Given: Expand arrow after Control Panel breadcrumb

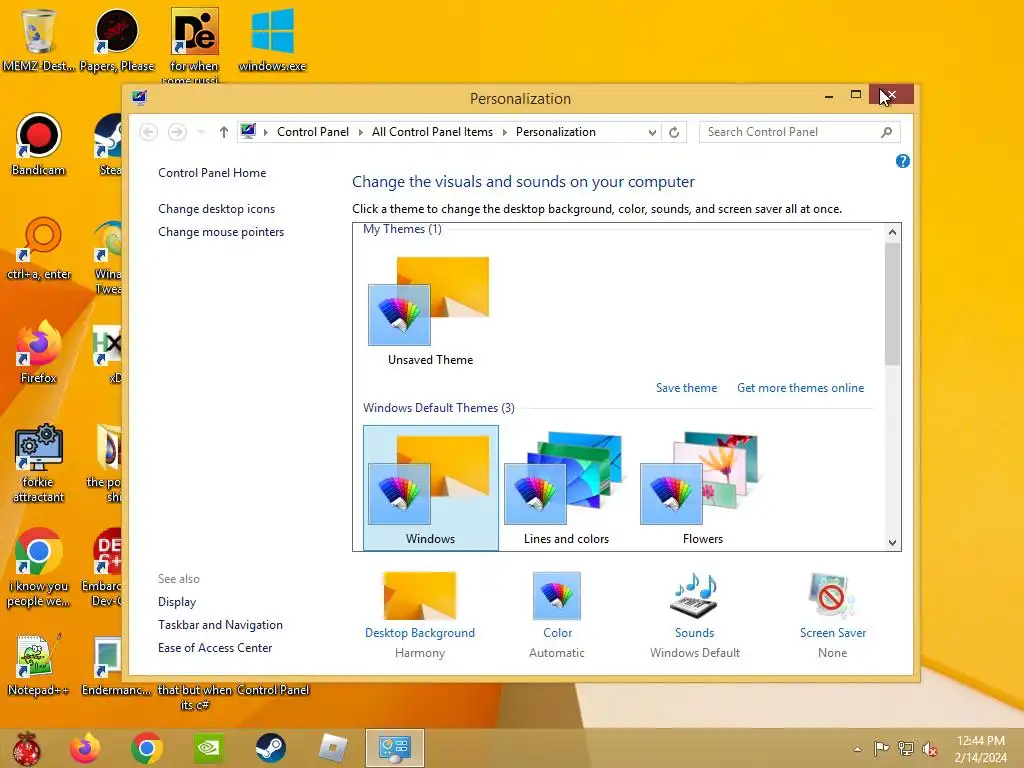Looking at the screenshot, I should [x=360, y=133].
